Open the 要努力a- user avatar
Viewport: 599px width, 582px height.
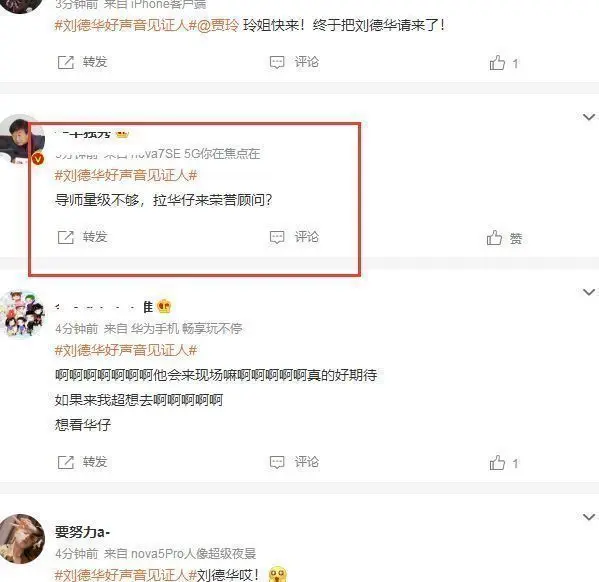23,539
